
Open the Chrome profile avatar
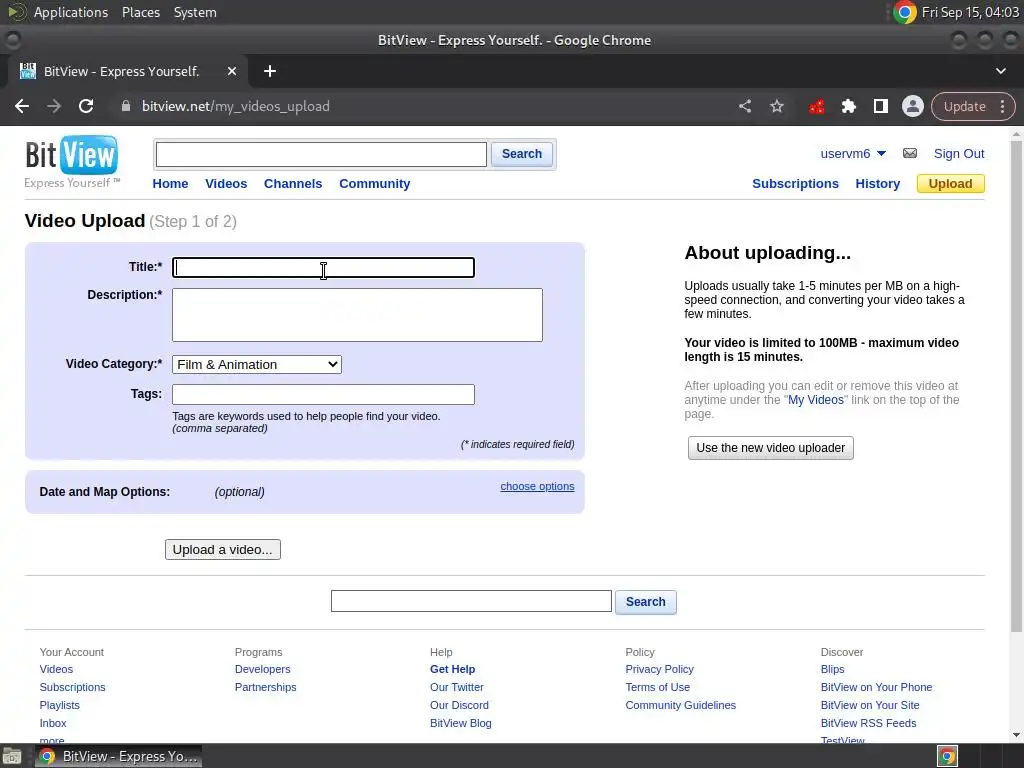pos(912,106)
